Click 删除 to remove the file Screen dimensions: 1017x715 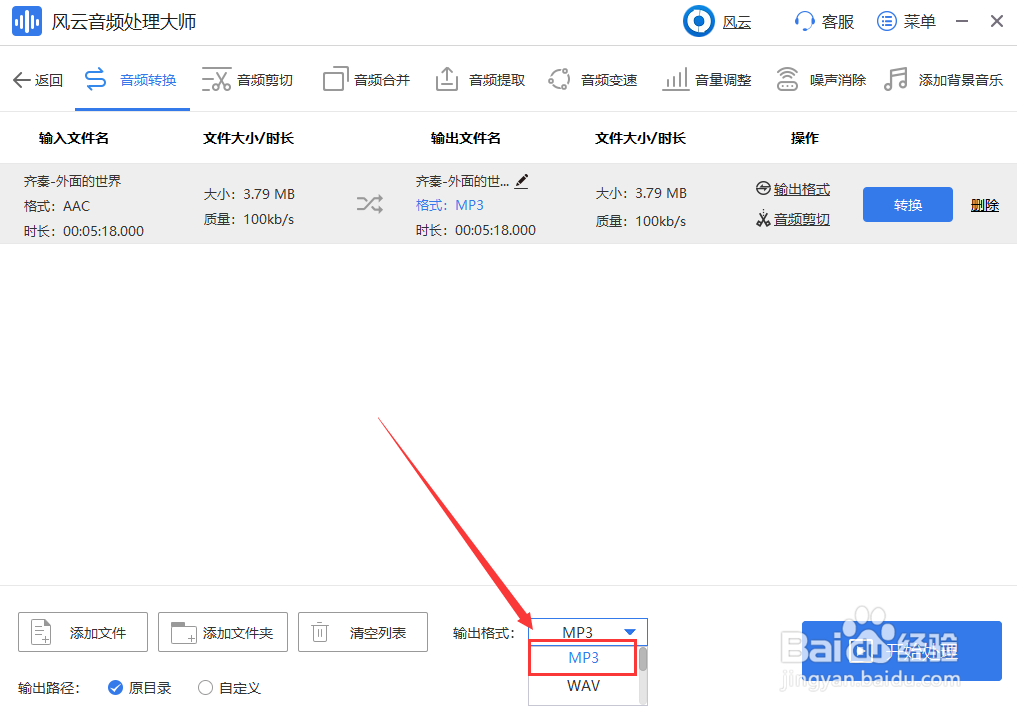click(985, 206)
